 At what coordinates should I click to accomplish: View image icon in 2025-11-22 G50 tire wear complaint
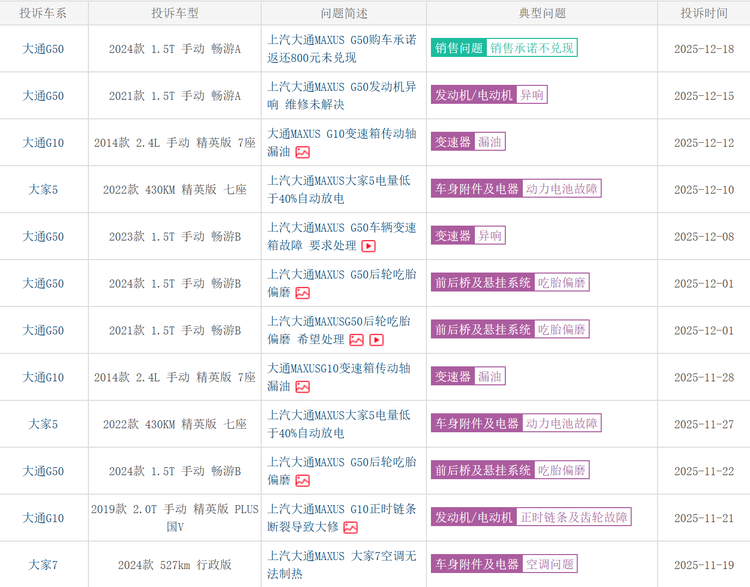tap(302, 481)
